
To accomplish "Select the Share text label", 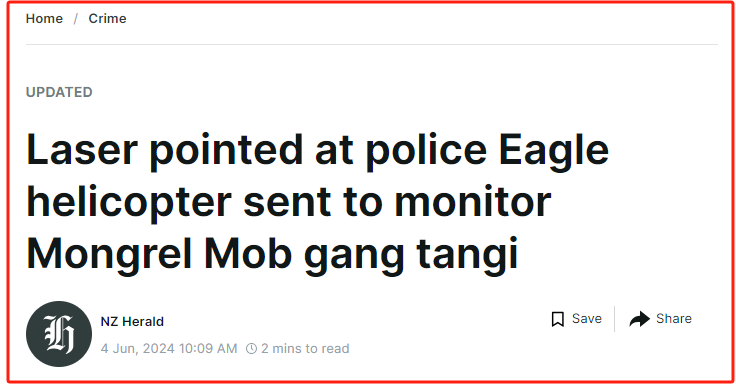I will [x=674, y=318].
